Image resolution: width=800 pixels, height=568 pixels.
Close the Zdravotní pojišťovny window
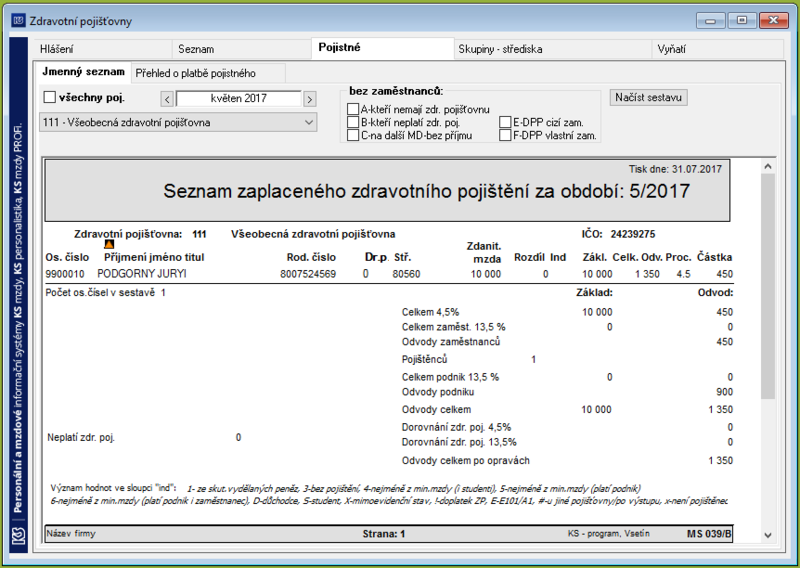coord(773,20)
